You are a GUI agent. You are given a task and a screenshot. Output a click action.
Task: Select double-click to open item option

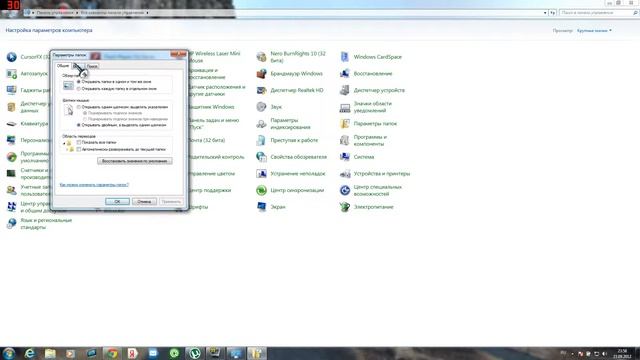79,125
